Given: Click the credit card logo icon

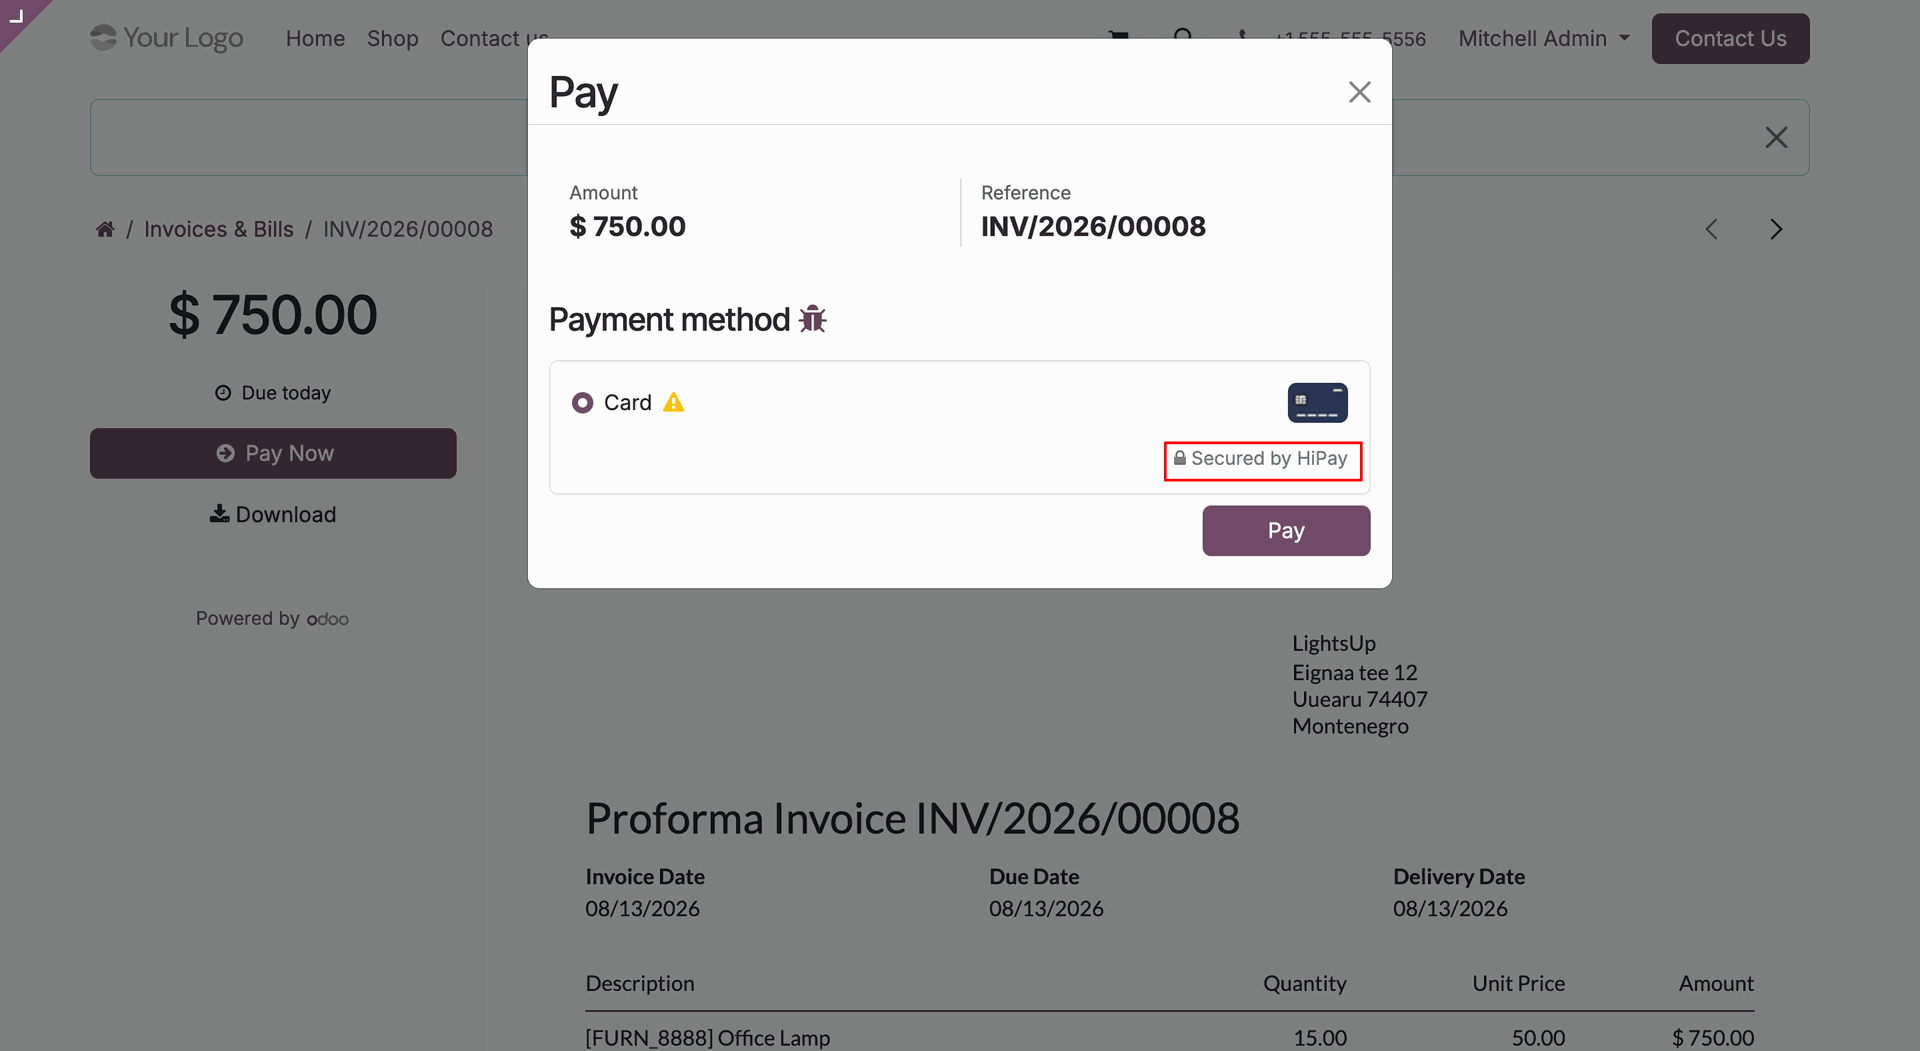Looking at the screenshot, I should pos(1317,402).
